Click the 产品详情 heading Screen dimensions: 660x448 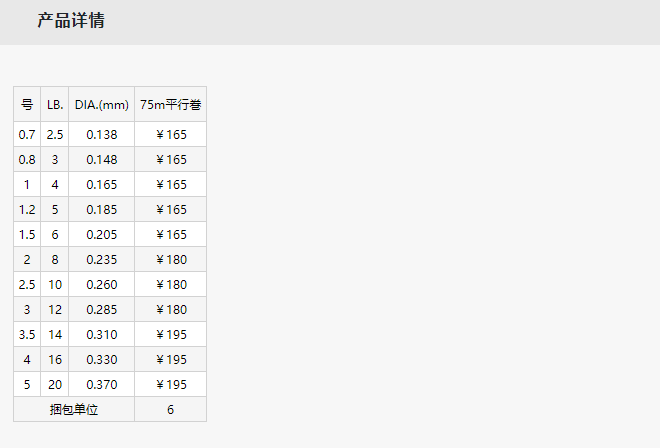click(71, 21)
